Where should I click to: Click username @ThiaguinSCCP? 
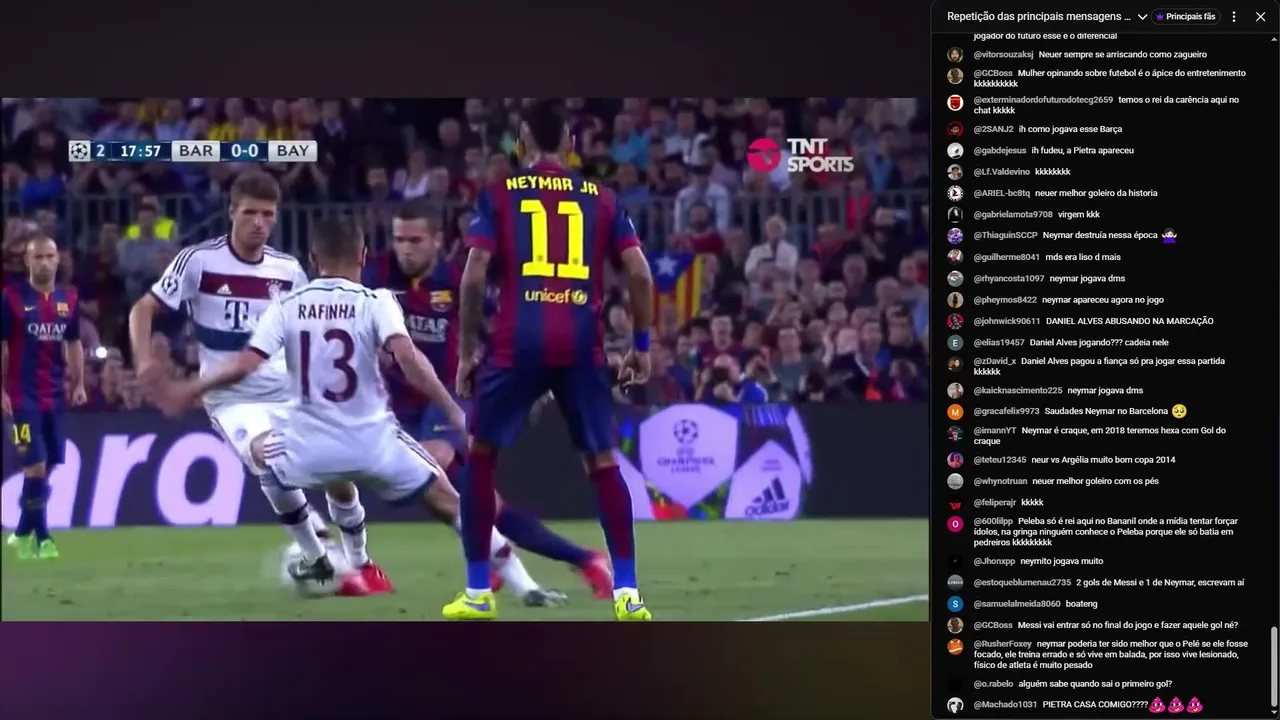point(1005,236)
